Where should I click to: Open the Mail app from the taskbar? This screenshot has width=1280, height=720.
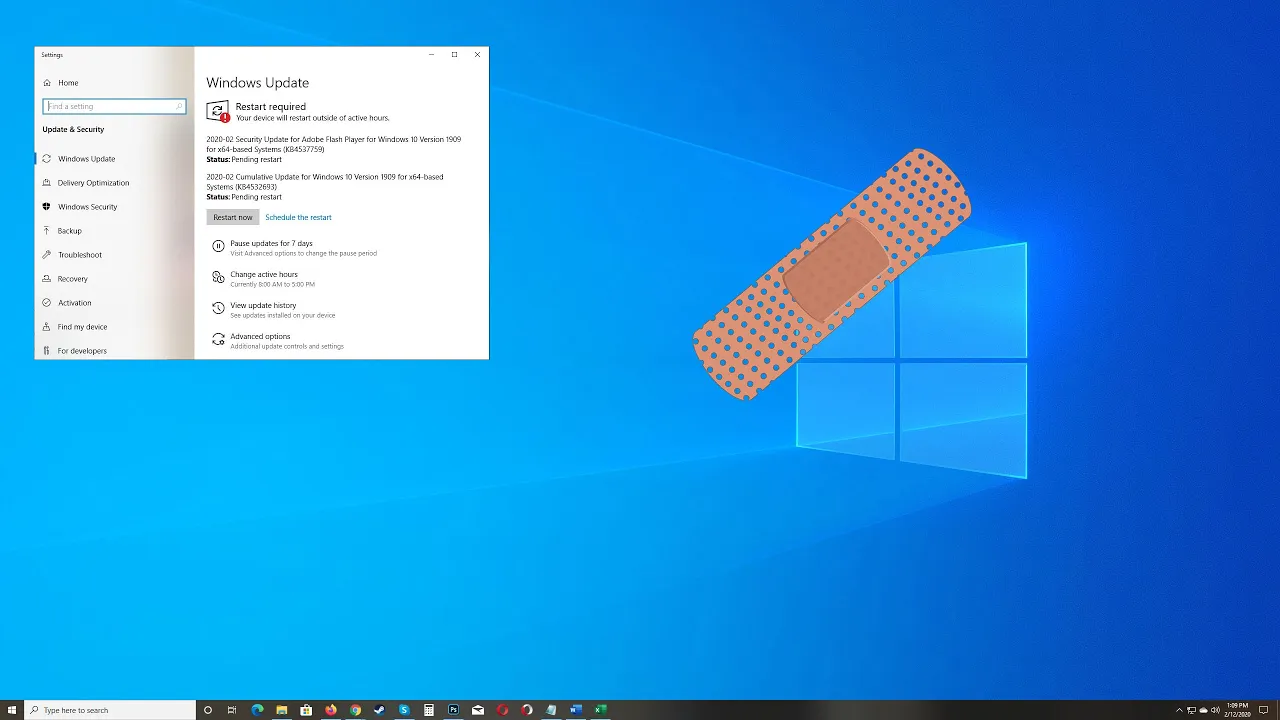[478, 710]
